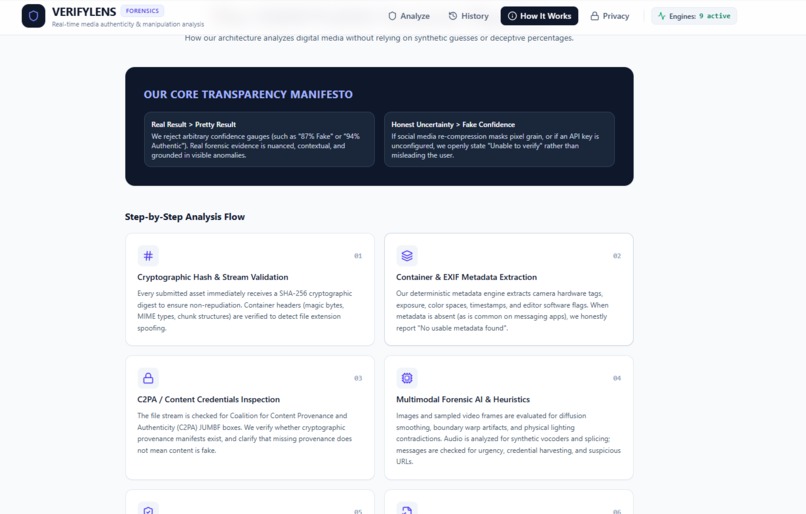The width and height of the screenshot is (806, 514).
Task: Click the FORENSICS badge next to the logo
Action: point(142,11)
